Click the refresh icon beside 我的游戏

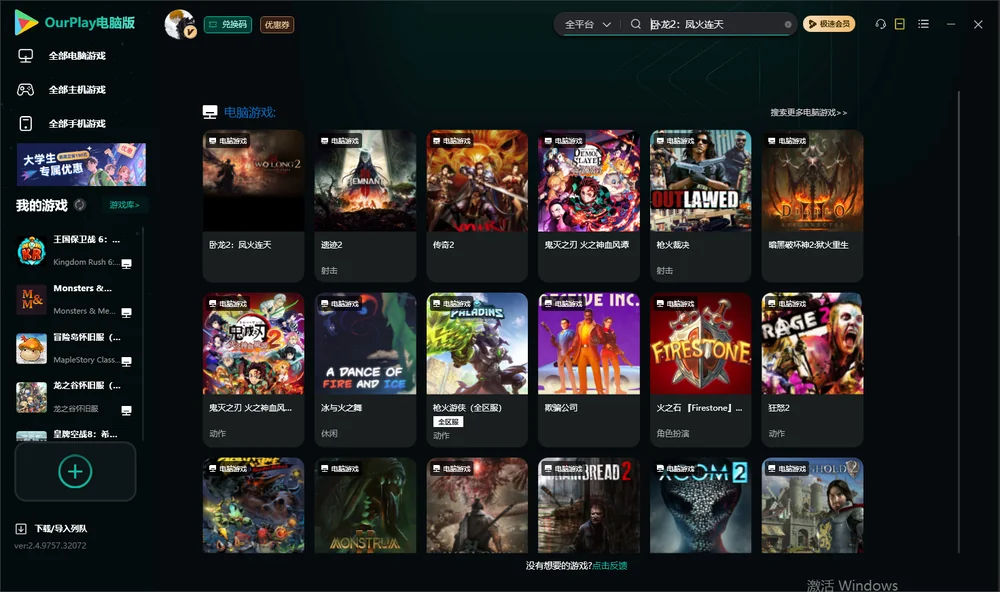(80, 205)
